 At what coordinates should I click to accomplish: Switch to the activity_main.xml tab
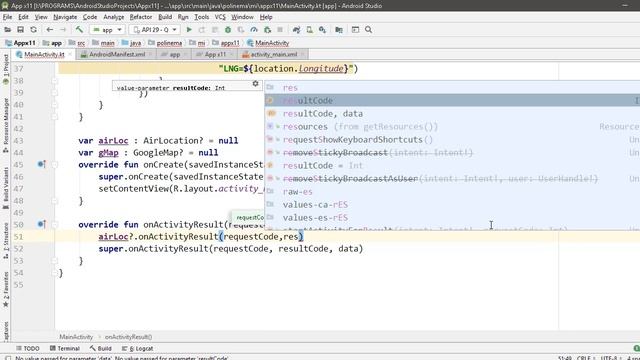point(273,54)
